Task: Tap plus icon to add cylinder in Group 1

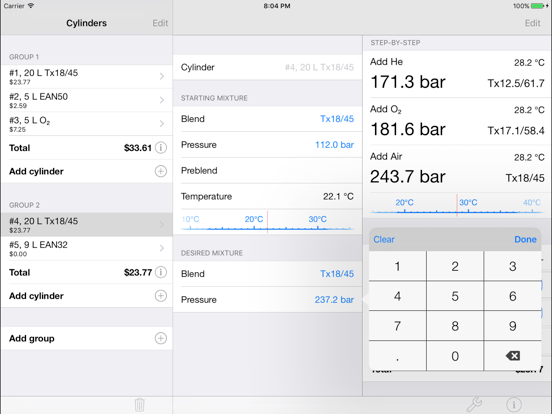Action: (161, 171)
